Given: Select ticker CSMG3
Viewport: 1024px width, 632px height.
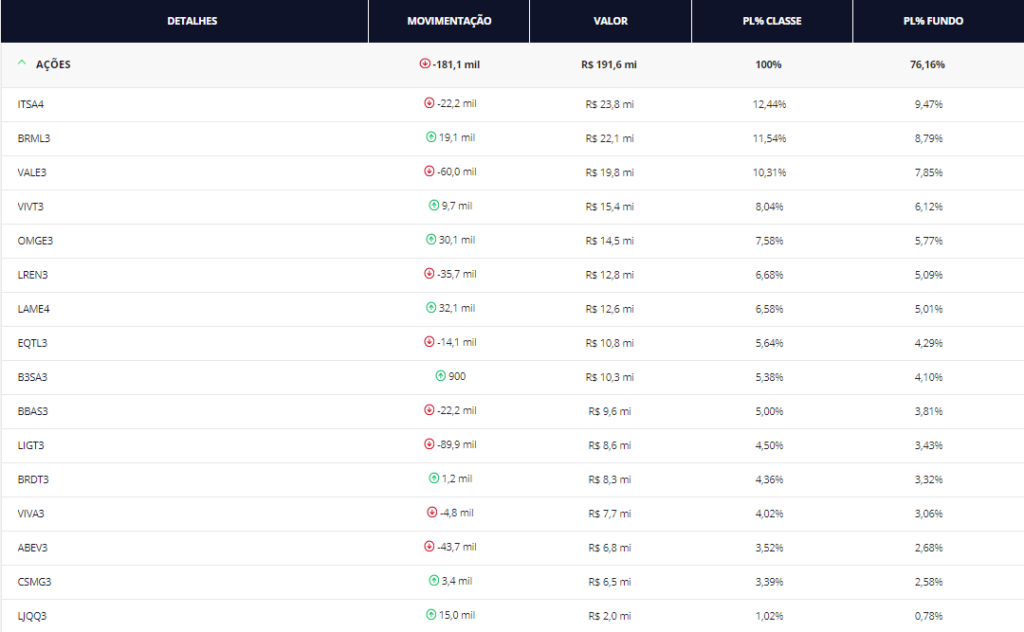Looking at the screenshot, I should [34, 582].
